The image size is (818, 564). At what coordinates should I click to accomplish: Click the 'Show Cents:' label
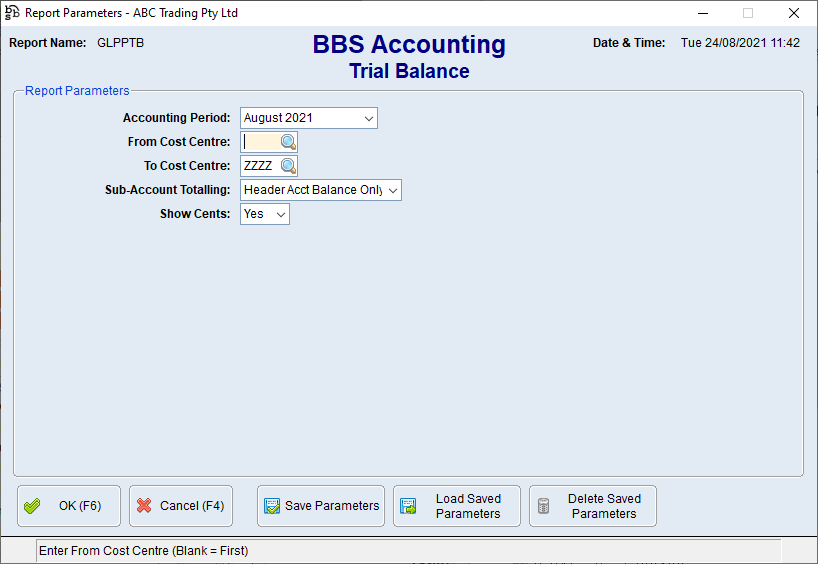[195, 214]
